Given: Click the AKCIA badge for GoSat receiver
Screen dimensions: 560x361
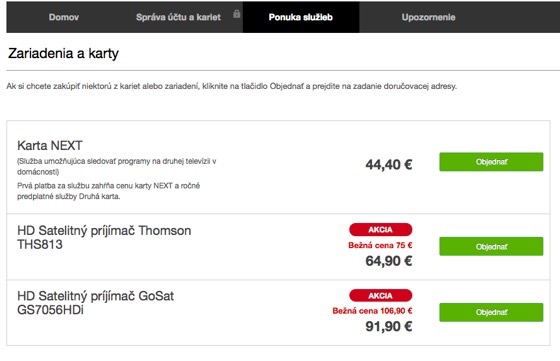Looking at the screenshot, I should tap(381, 296).
